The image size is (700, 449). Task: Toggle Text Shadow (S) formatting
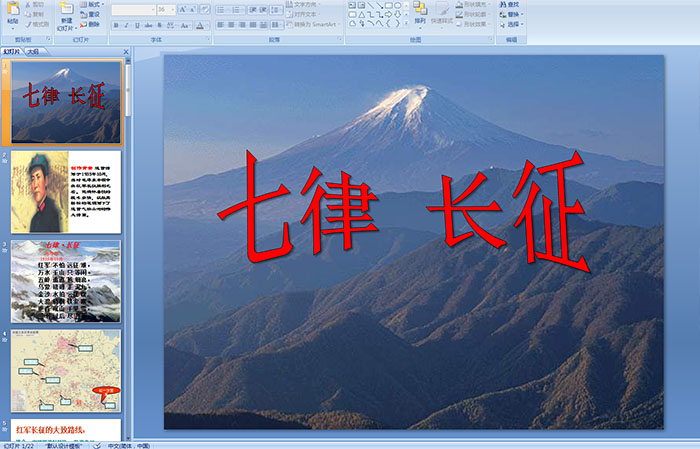(159, 25)
